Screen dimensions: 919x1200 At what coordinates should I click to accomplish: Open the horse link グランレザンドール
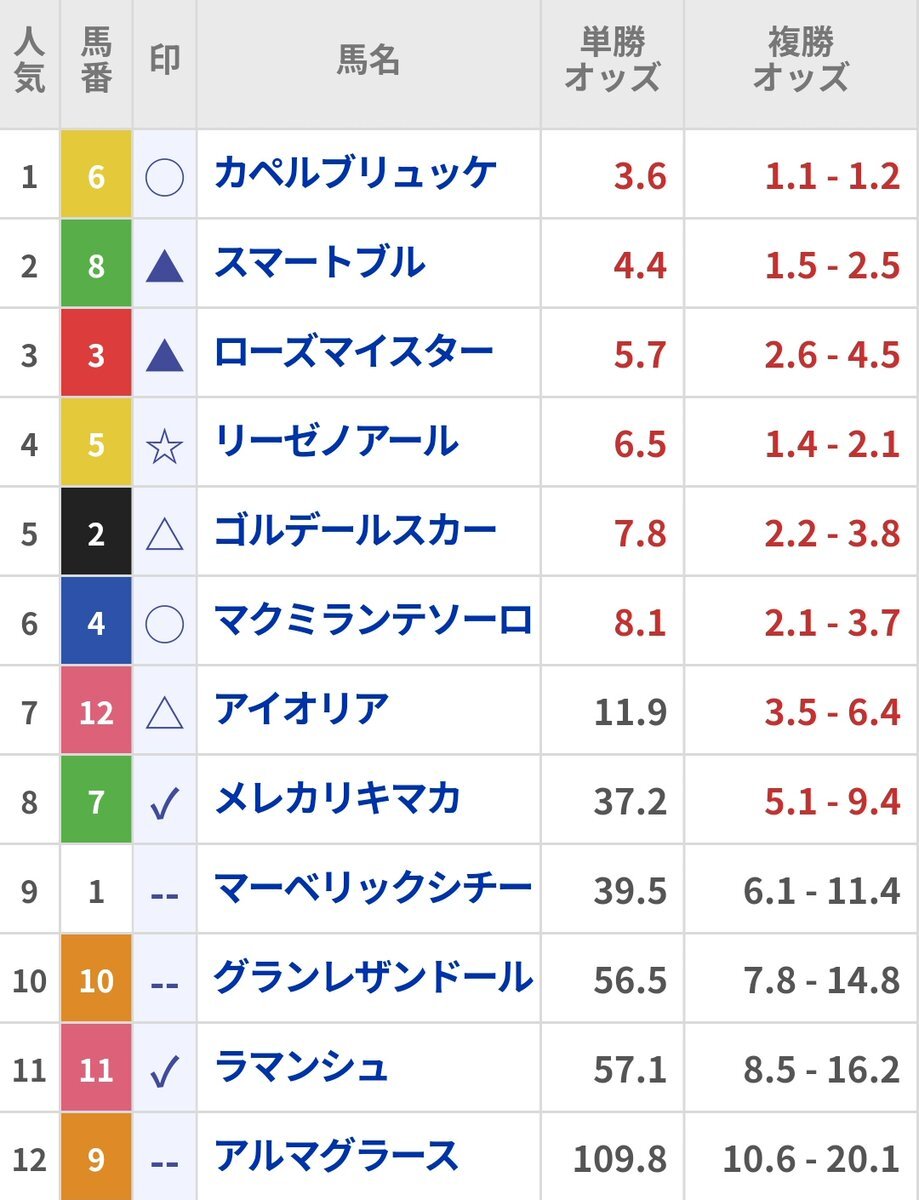click(x=373, y=977)
